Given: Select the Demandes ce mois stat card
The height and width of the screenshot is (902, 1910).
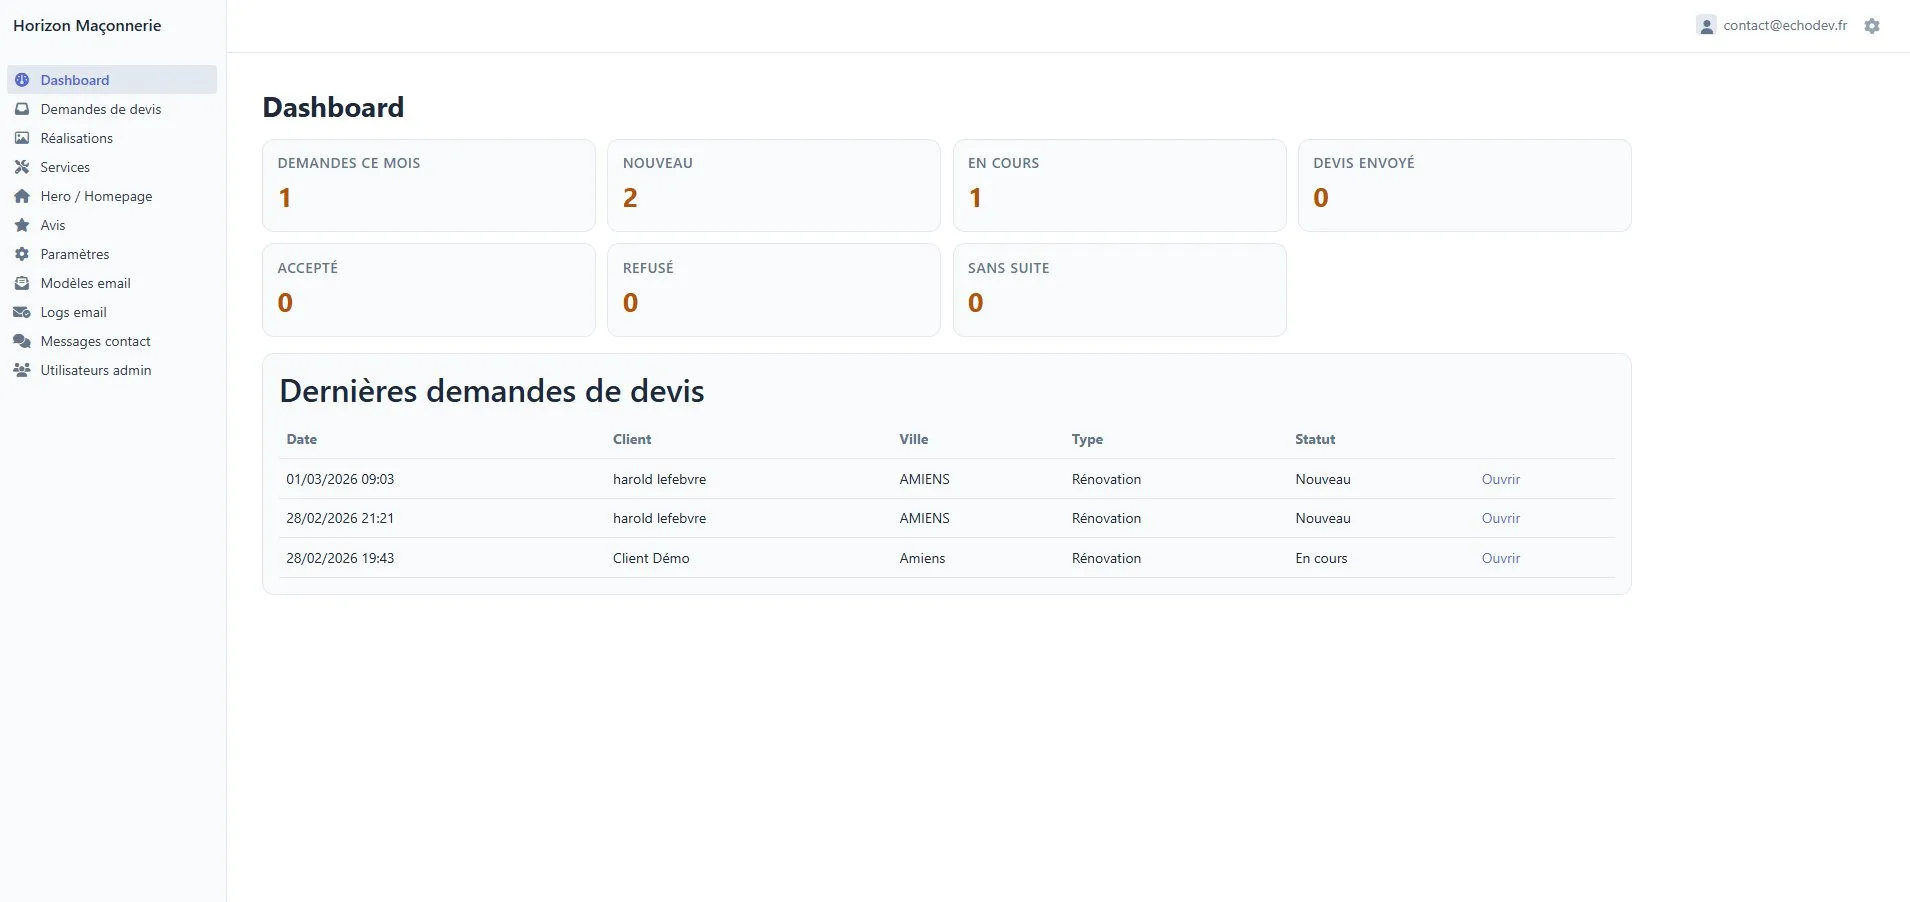Looking at the screenshot, I should (x=428, y=185).
